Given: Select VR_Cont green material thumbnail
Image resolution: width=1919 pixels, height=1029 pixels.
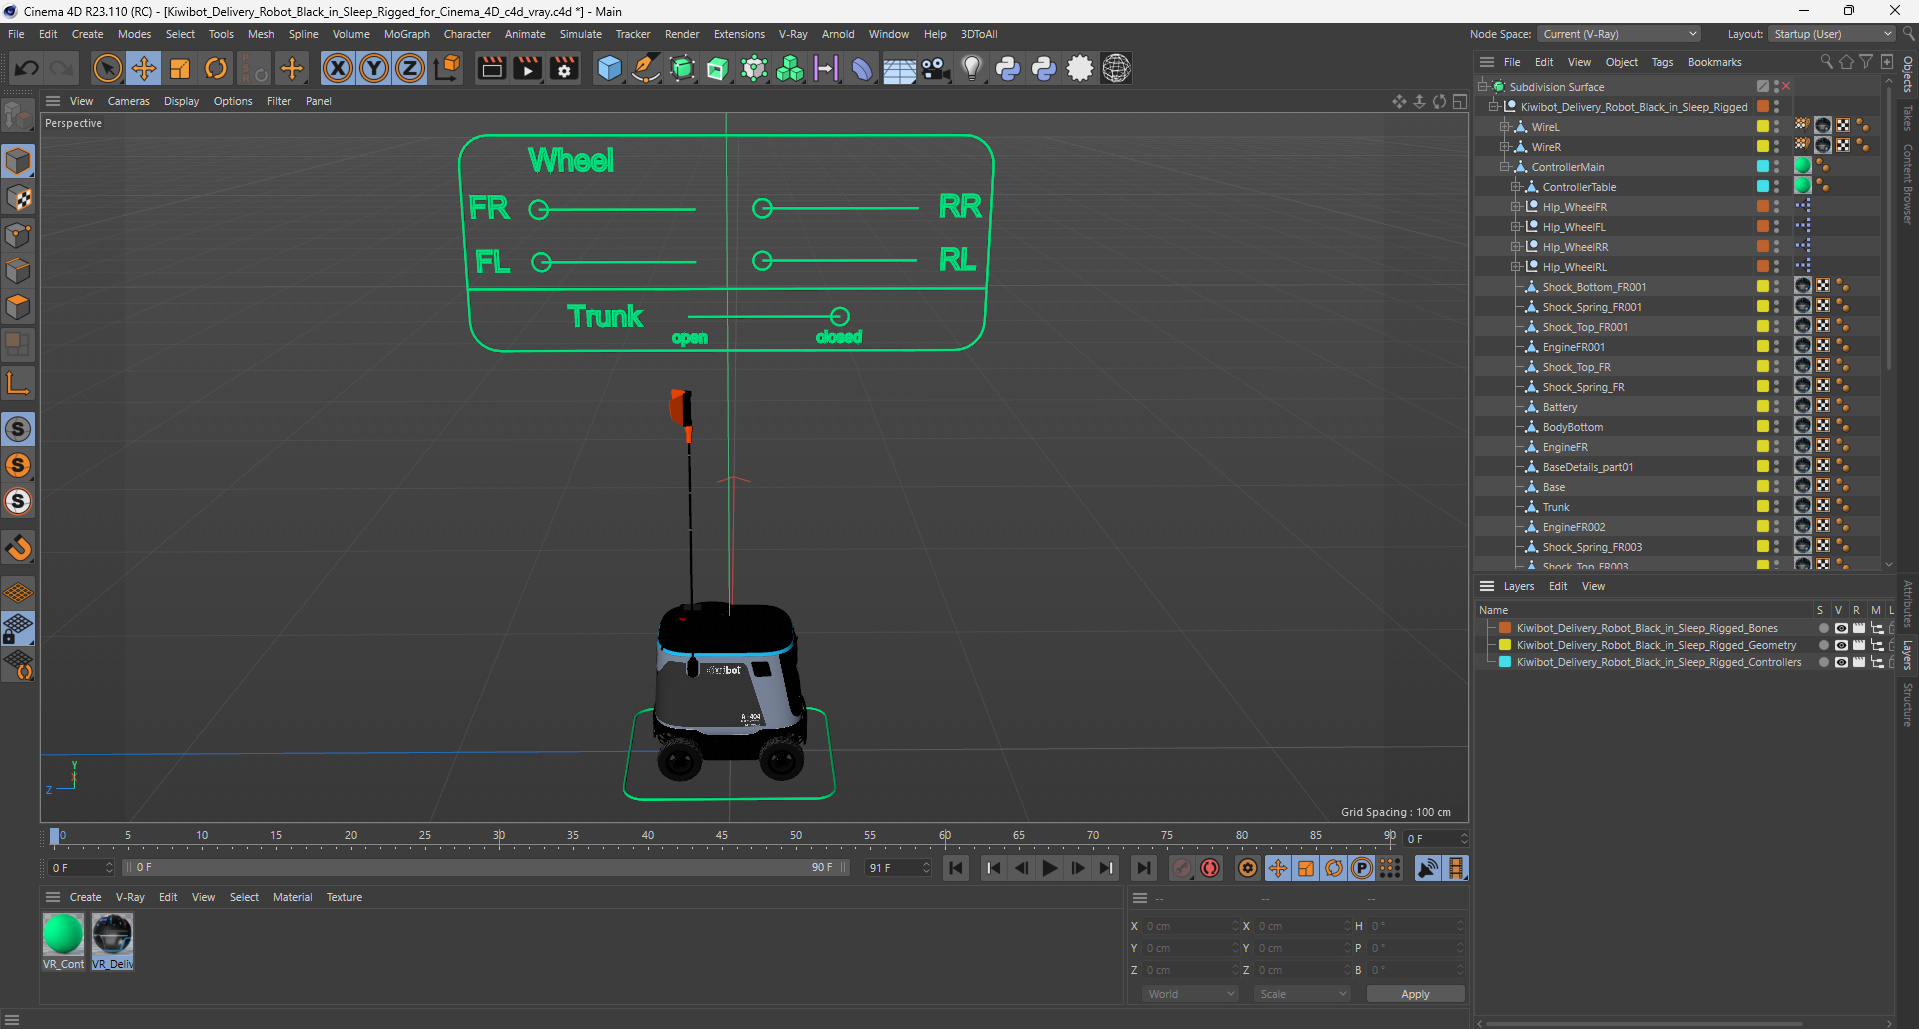Looking at the screenshot, I should tap(63, 934).
